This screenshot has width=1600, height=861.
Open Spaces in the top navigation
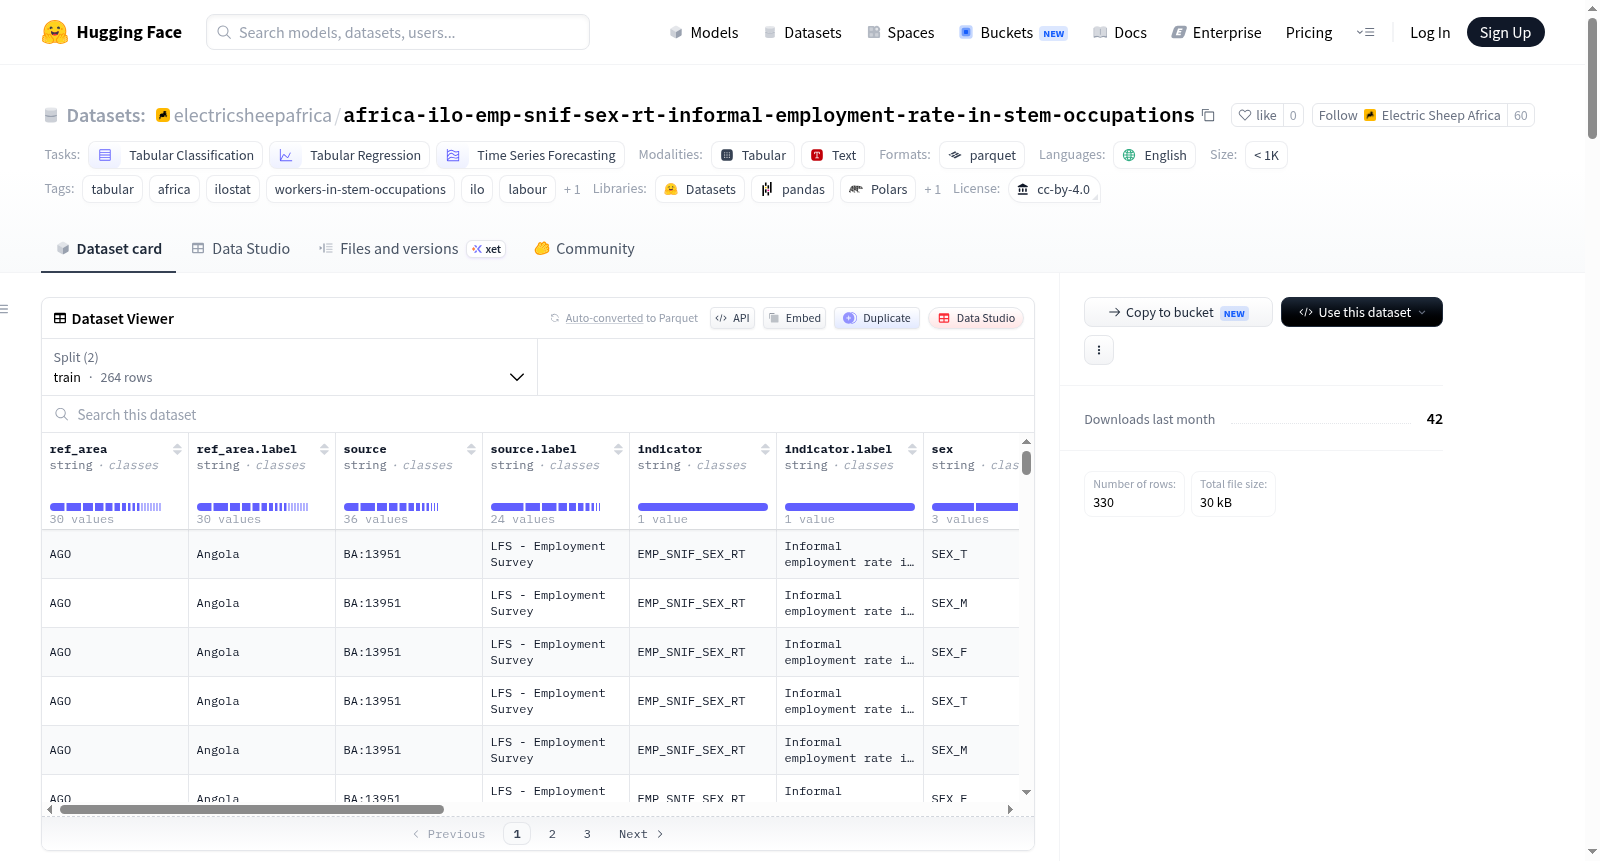[901, 32]
